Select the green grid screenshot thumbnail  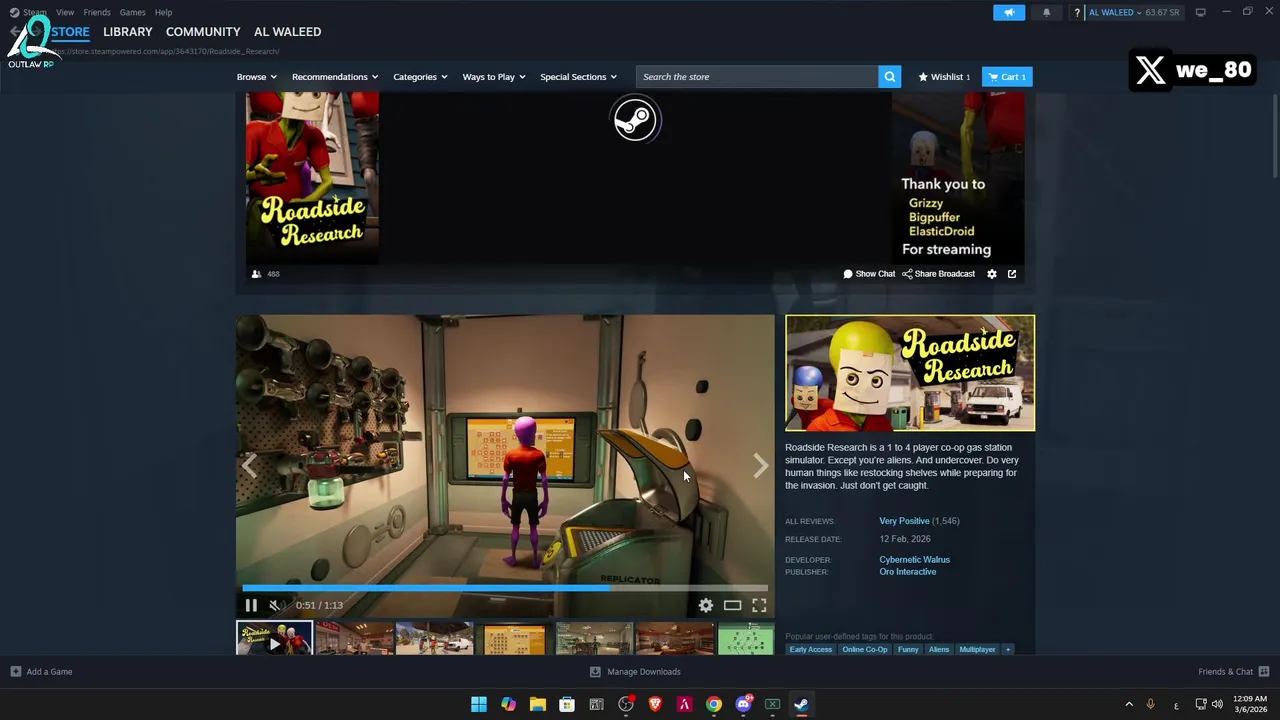746,639
